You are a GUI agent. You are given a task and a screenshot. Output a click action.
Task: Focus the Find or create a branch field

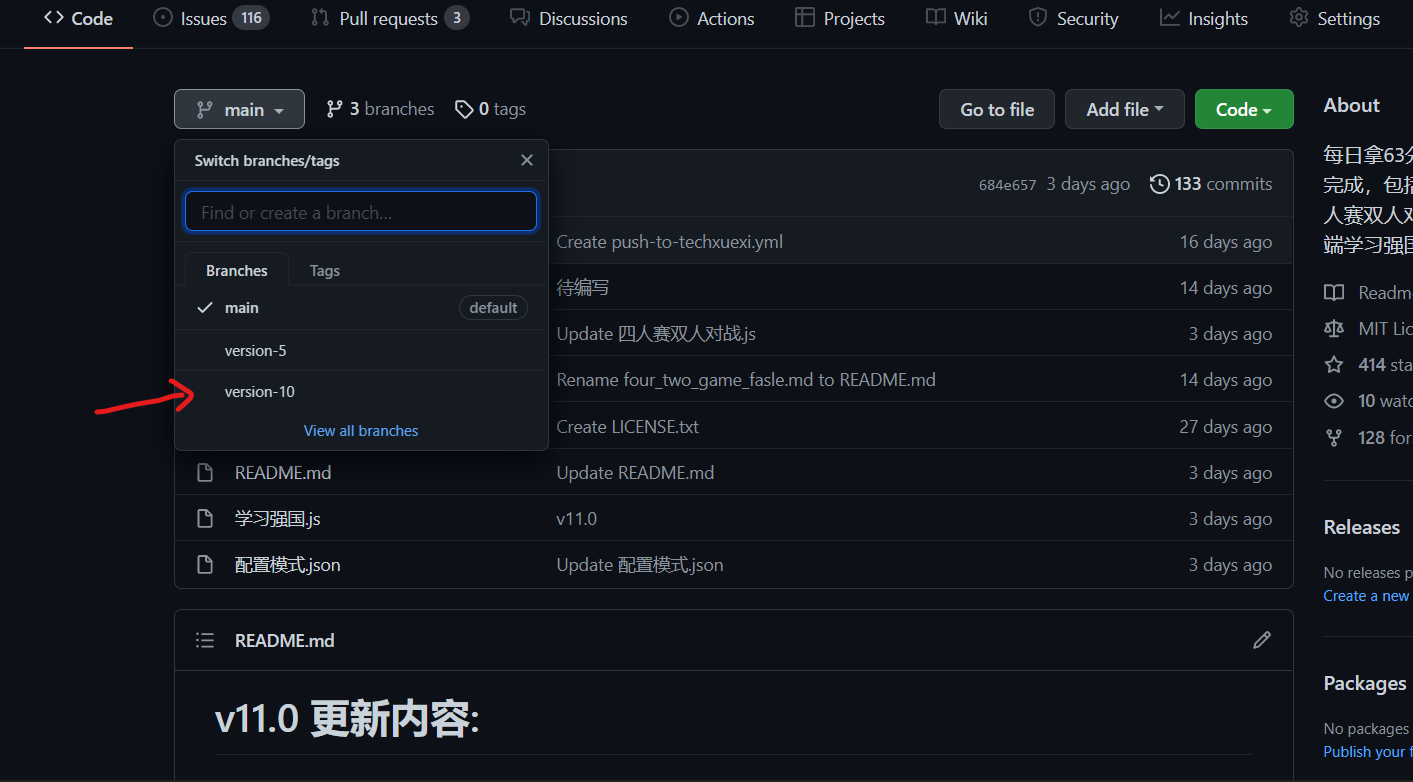coord(361,212)
